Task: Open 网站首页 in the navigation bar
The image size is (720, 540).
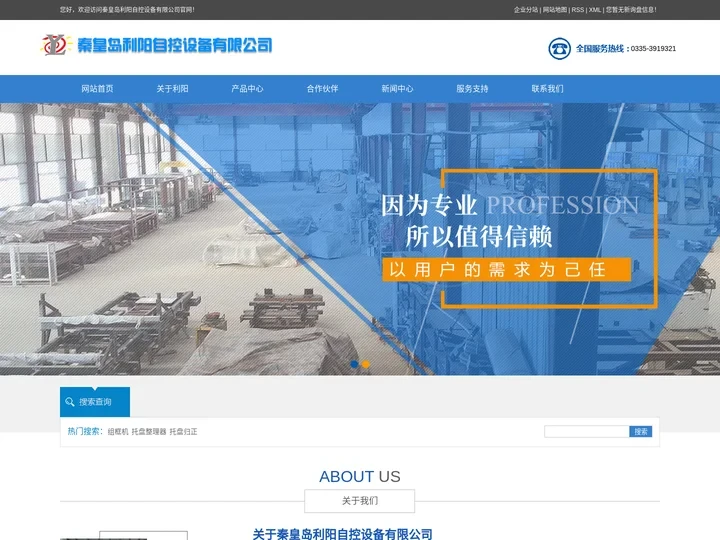Action: point(97,89)
